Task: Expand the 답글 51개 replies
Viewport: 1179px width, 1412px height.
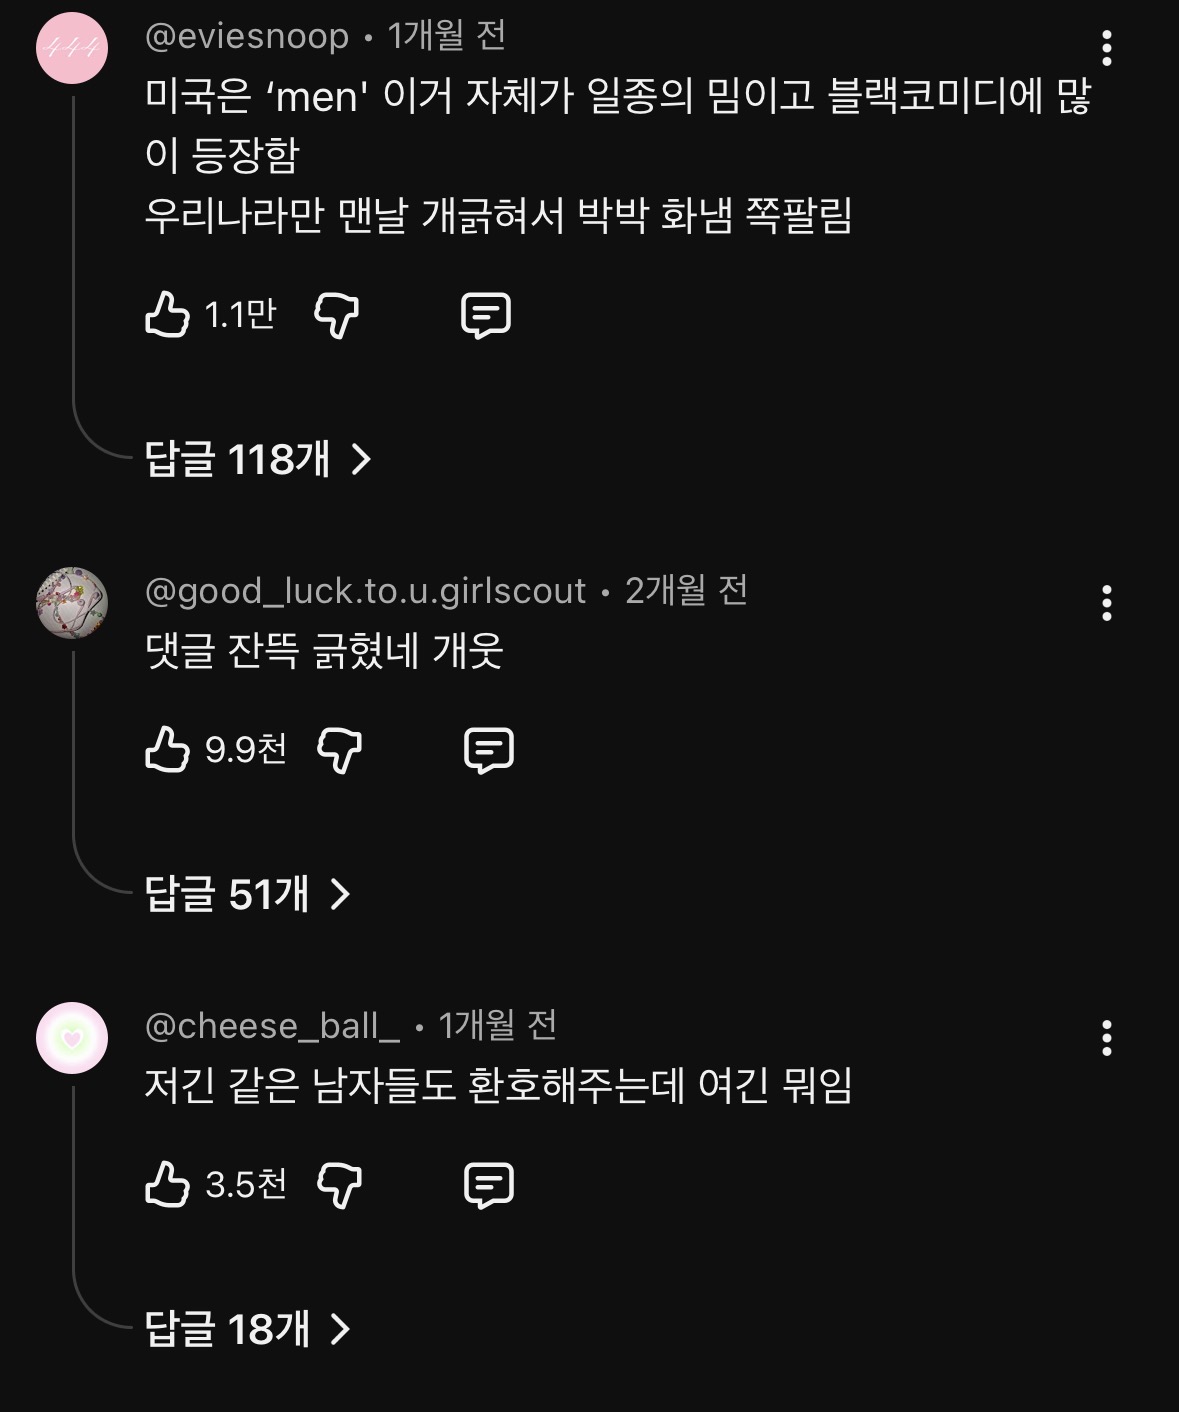Action: pos(248,894)
